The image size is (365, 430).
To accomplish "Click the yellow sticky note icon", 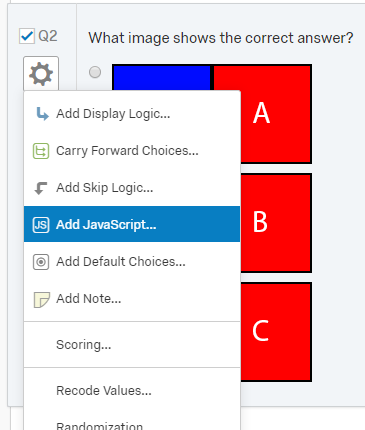I will pyautogui.click(x=42, y=299).
